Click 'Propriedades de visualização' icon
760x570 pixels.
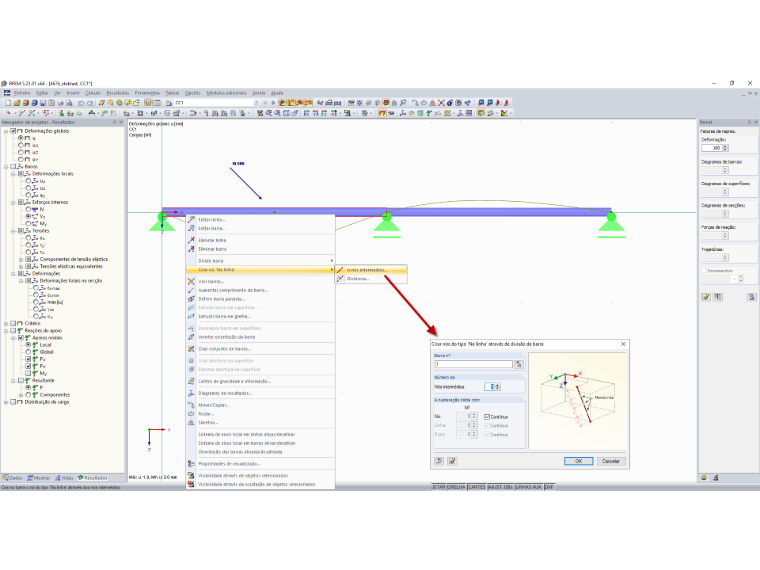tap(191, 464)
